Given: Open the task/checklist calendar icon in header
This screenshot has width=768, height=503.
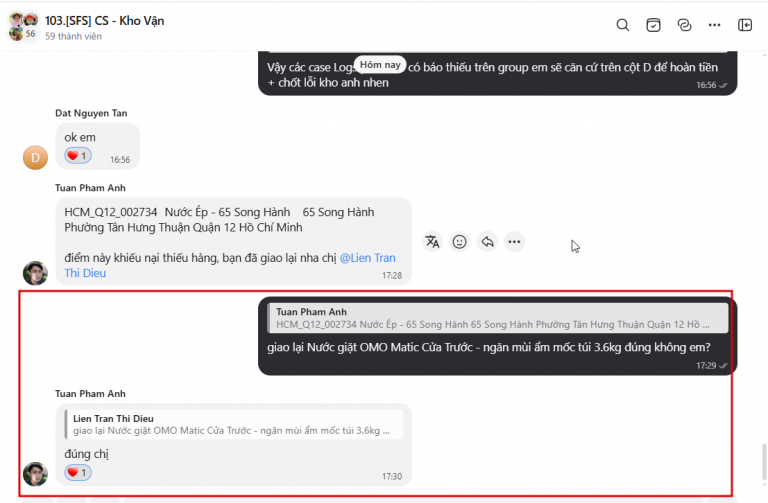Looking at the screenshot, I should click(x=653, y=25).
